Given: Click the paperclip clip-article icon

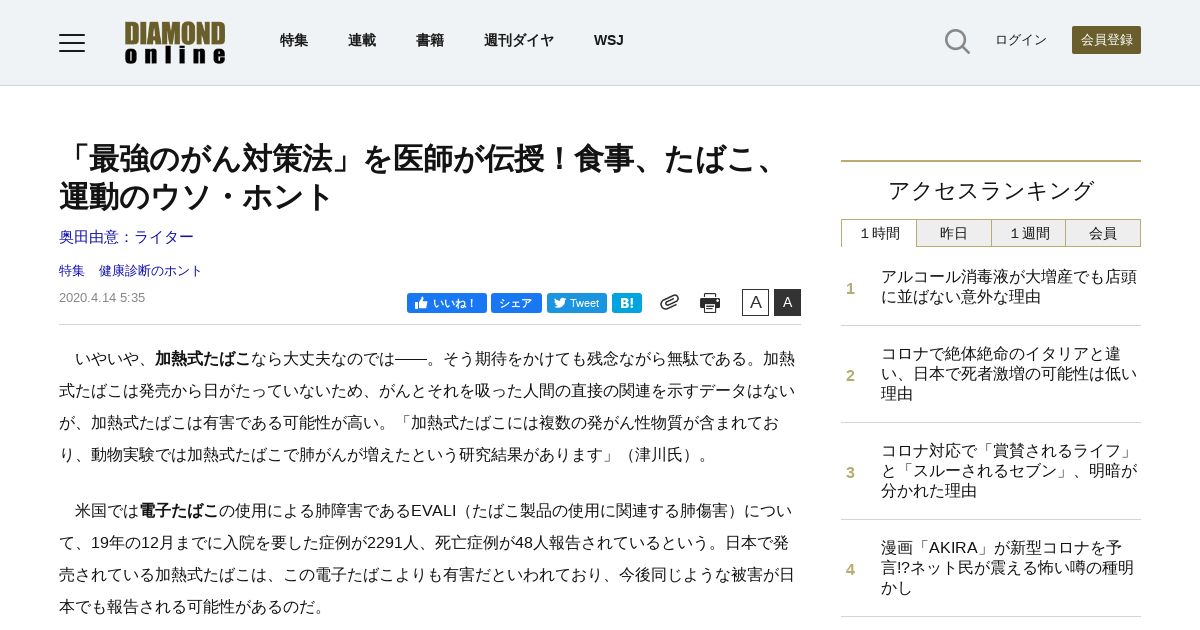Looking at the screenshot, I should click(x=669, y=302).
